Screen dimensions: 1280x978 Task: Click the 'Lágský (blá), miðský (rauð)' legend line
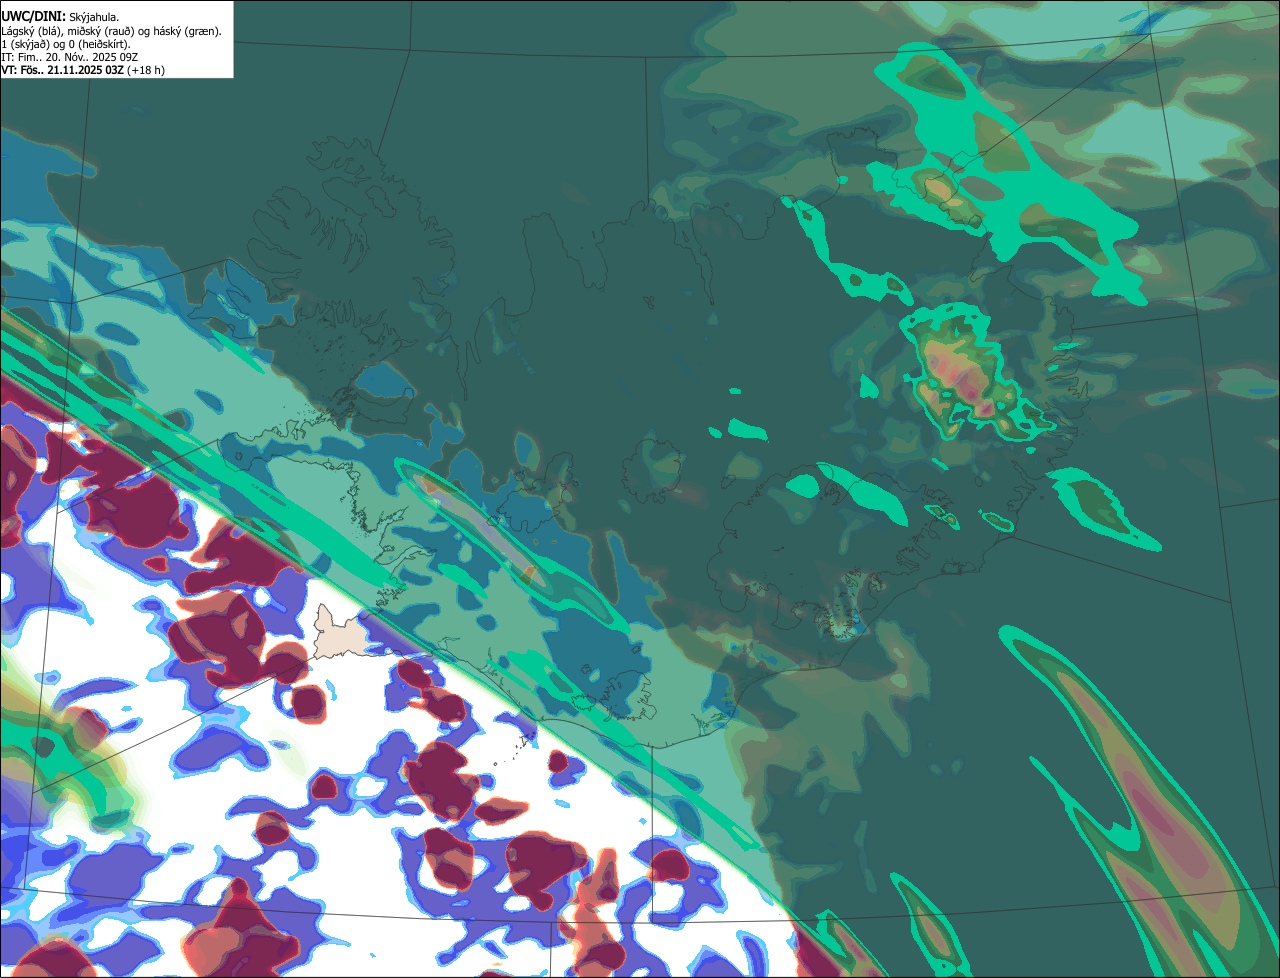coord(111,31)
